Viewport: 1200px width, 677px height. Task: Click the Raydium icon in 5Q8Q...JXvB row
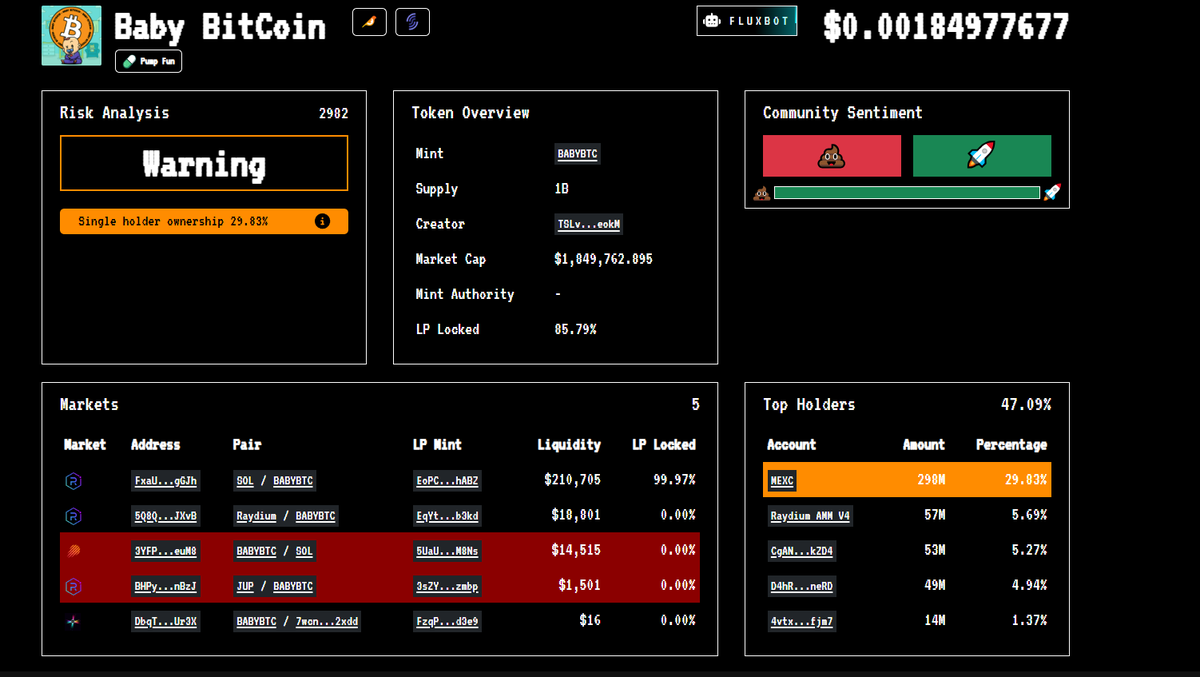coord(73,516)
